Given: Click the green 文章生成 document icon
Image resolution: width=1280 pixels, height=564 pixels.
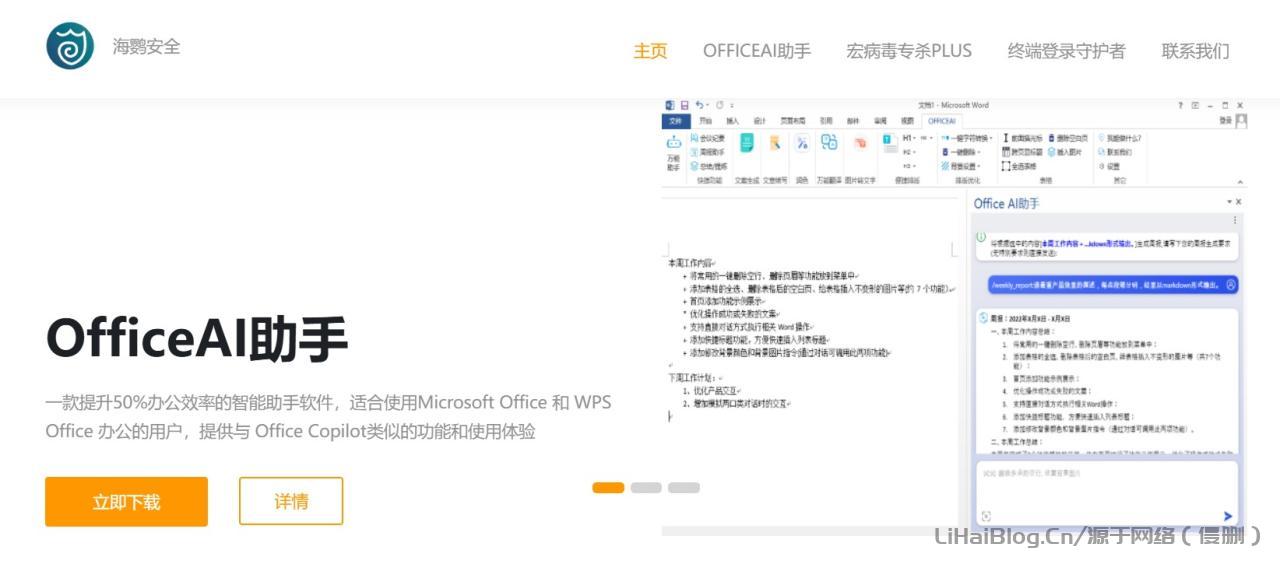Looking at the screenshot, I should coord(747,143).
